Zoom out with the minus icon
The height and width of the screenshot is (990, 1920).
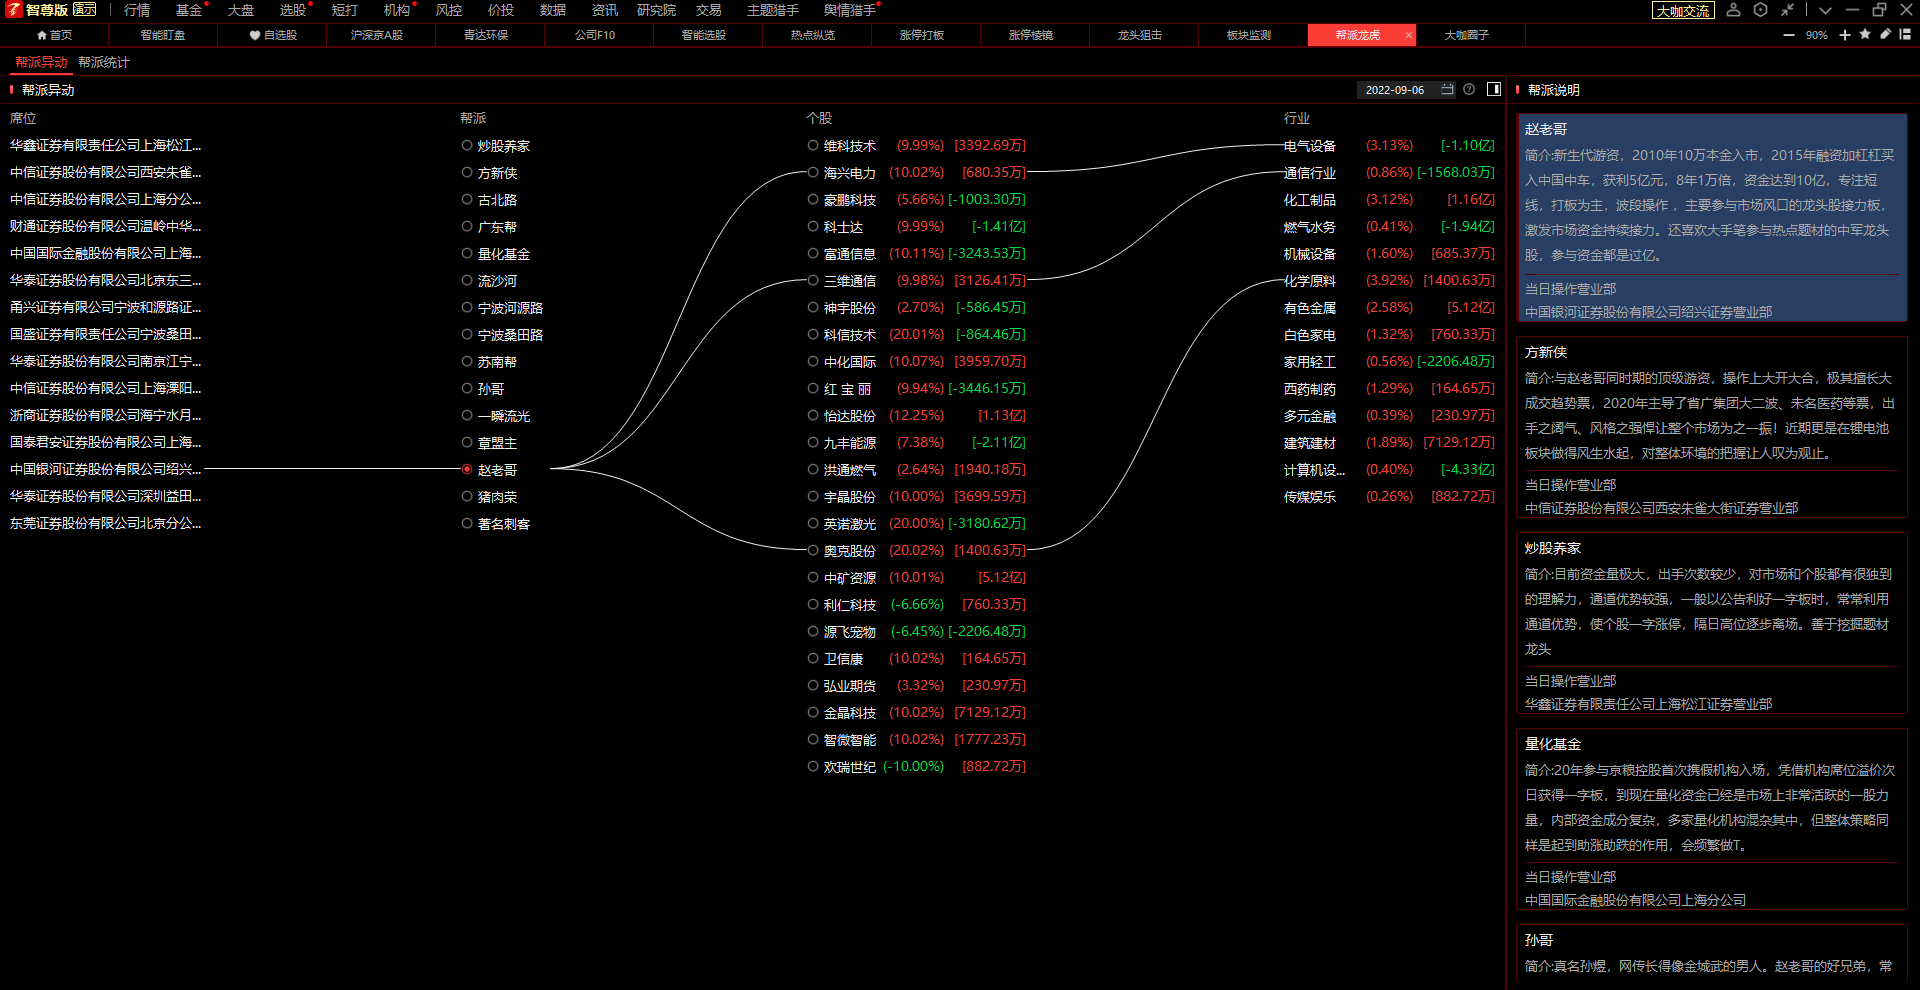[x=1789, y=35]
